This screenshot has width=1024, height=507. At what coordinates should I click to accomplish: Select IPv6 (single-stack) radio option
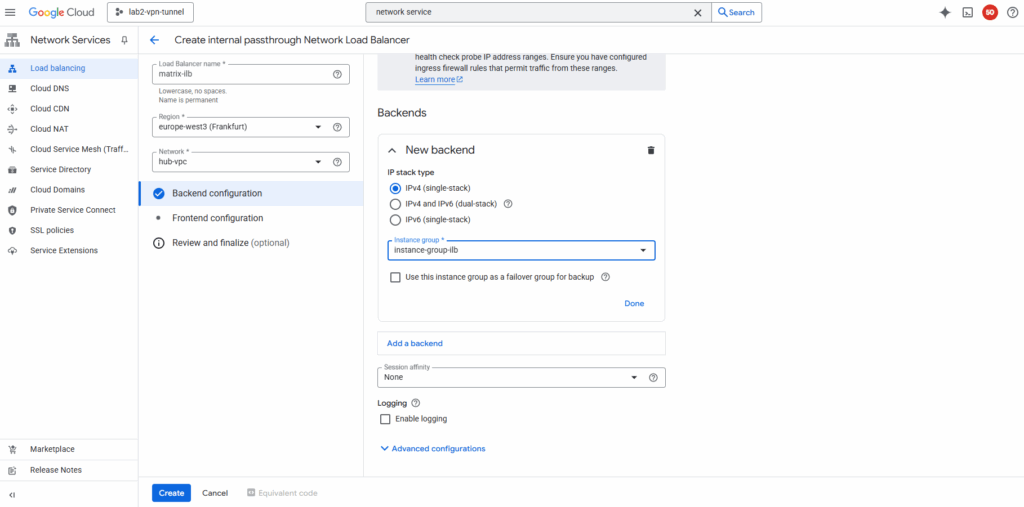[395, 219]
